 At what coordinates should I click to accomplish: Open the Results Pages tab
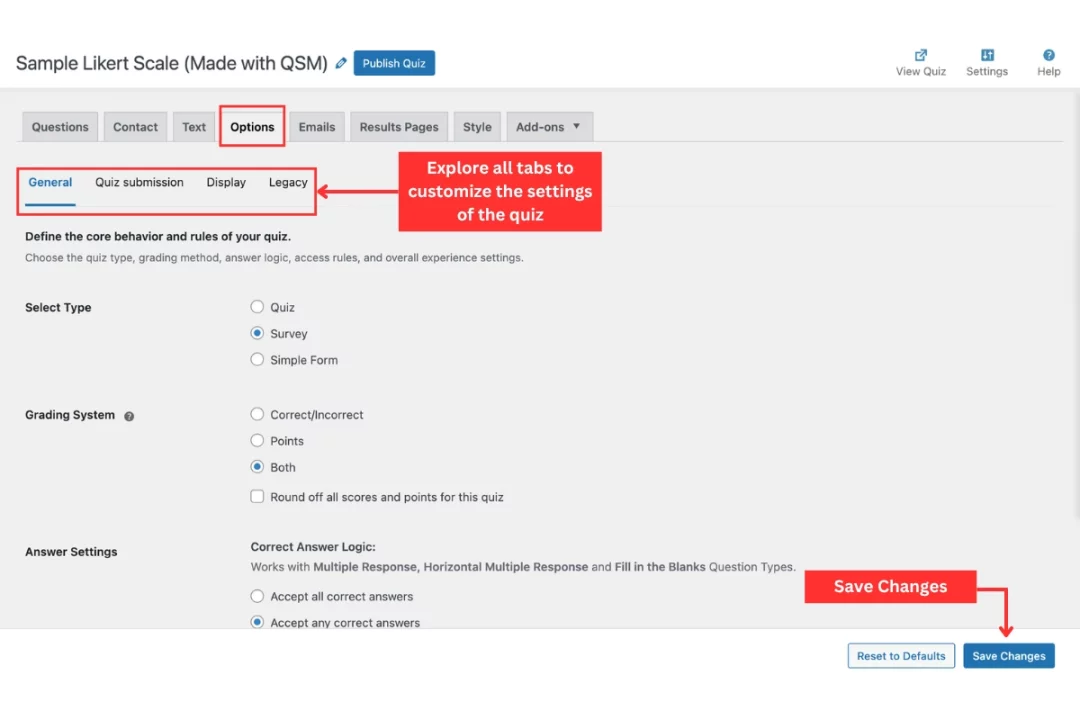point(398,126)
